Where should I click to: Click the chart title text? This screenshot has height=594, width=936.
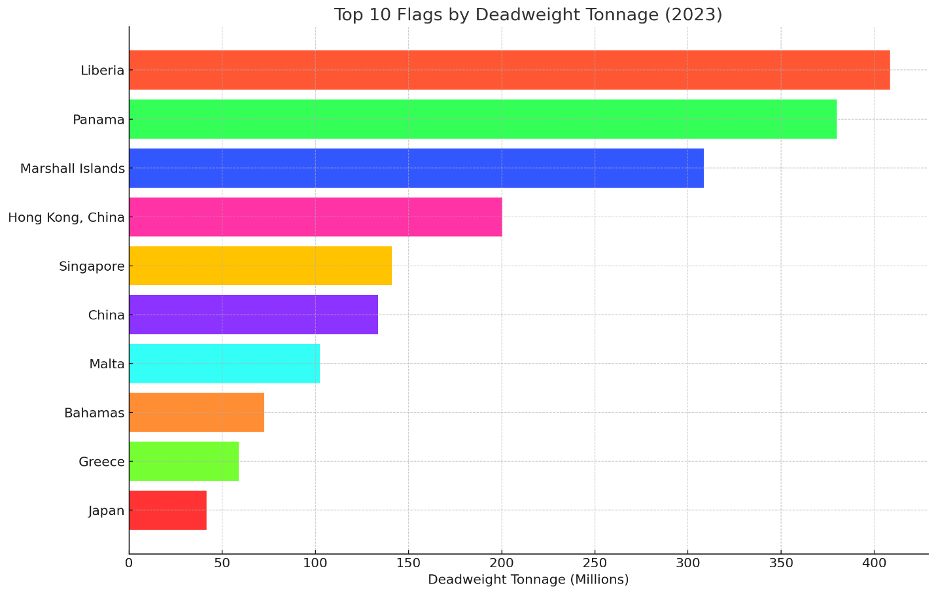(528, 15)
